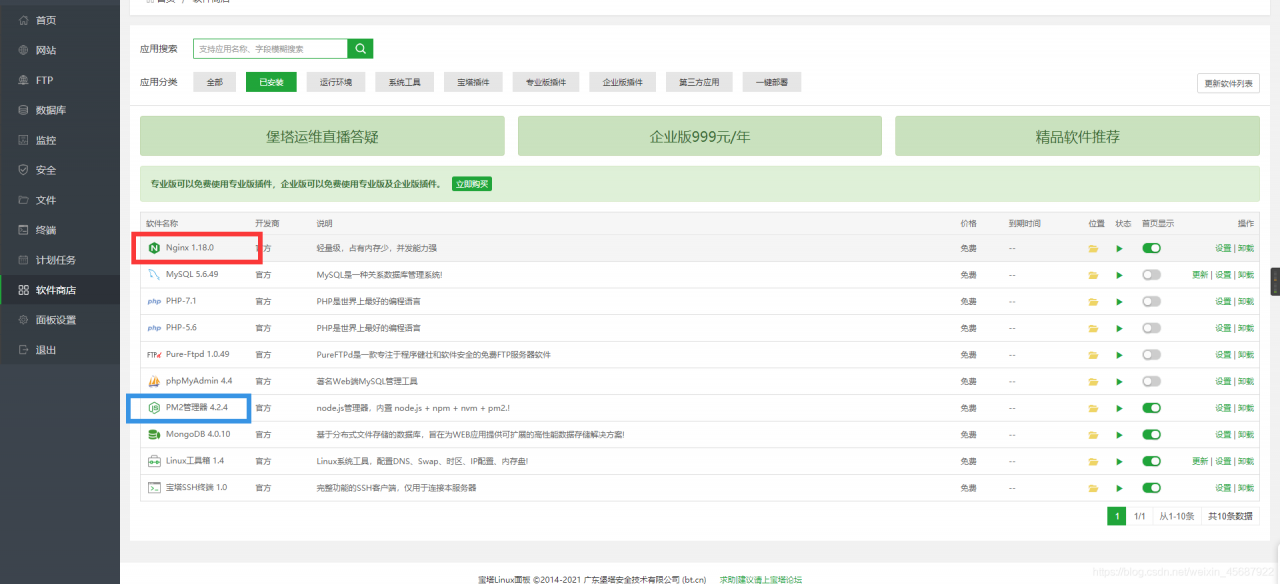
Task: Click the status play icon for MongoDB 4.0.10
Action: (x=1120, y=435)
